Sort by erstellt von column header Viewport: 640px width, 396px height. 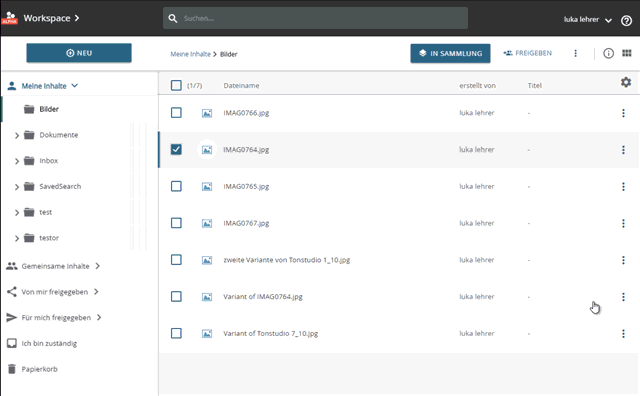click(x=477, y=85)
